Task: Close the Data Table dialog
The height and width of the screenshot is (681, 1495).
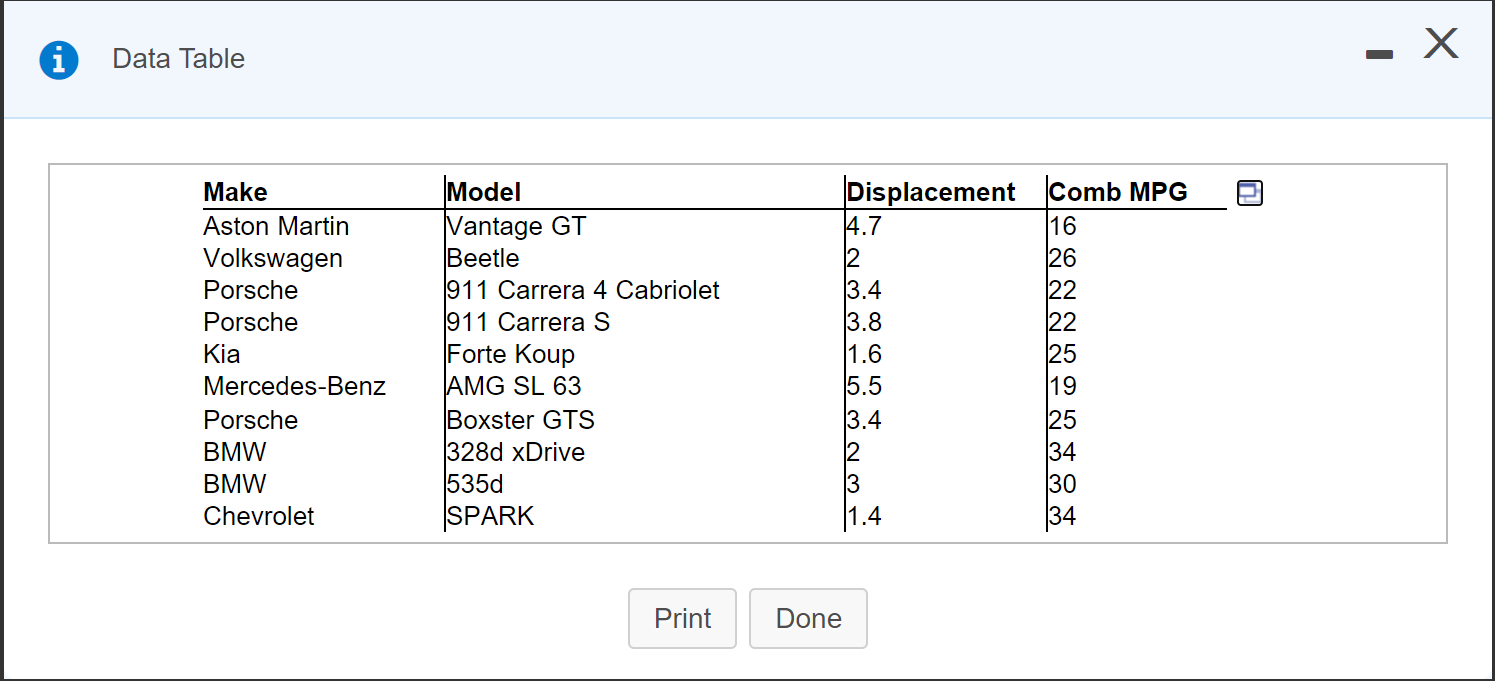Action: coord(1440,44)
